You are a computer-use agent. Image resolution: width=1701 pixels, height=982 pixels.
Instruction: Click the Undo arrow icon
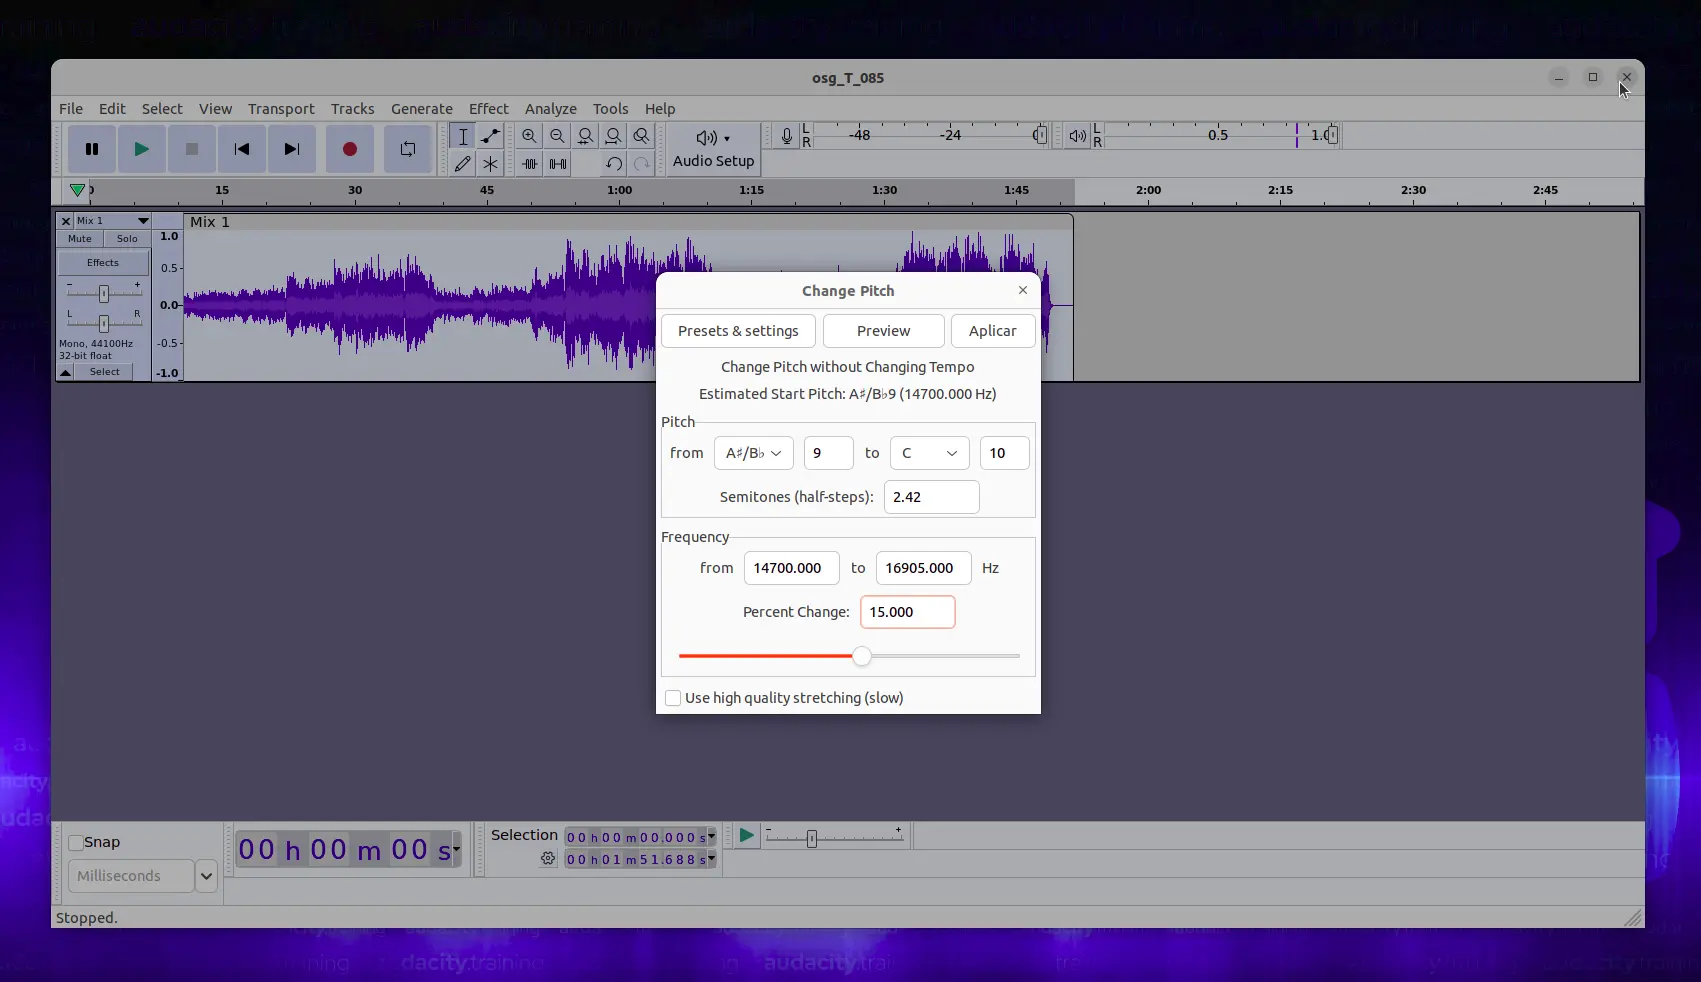614,163
